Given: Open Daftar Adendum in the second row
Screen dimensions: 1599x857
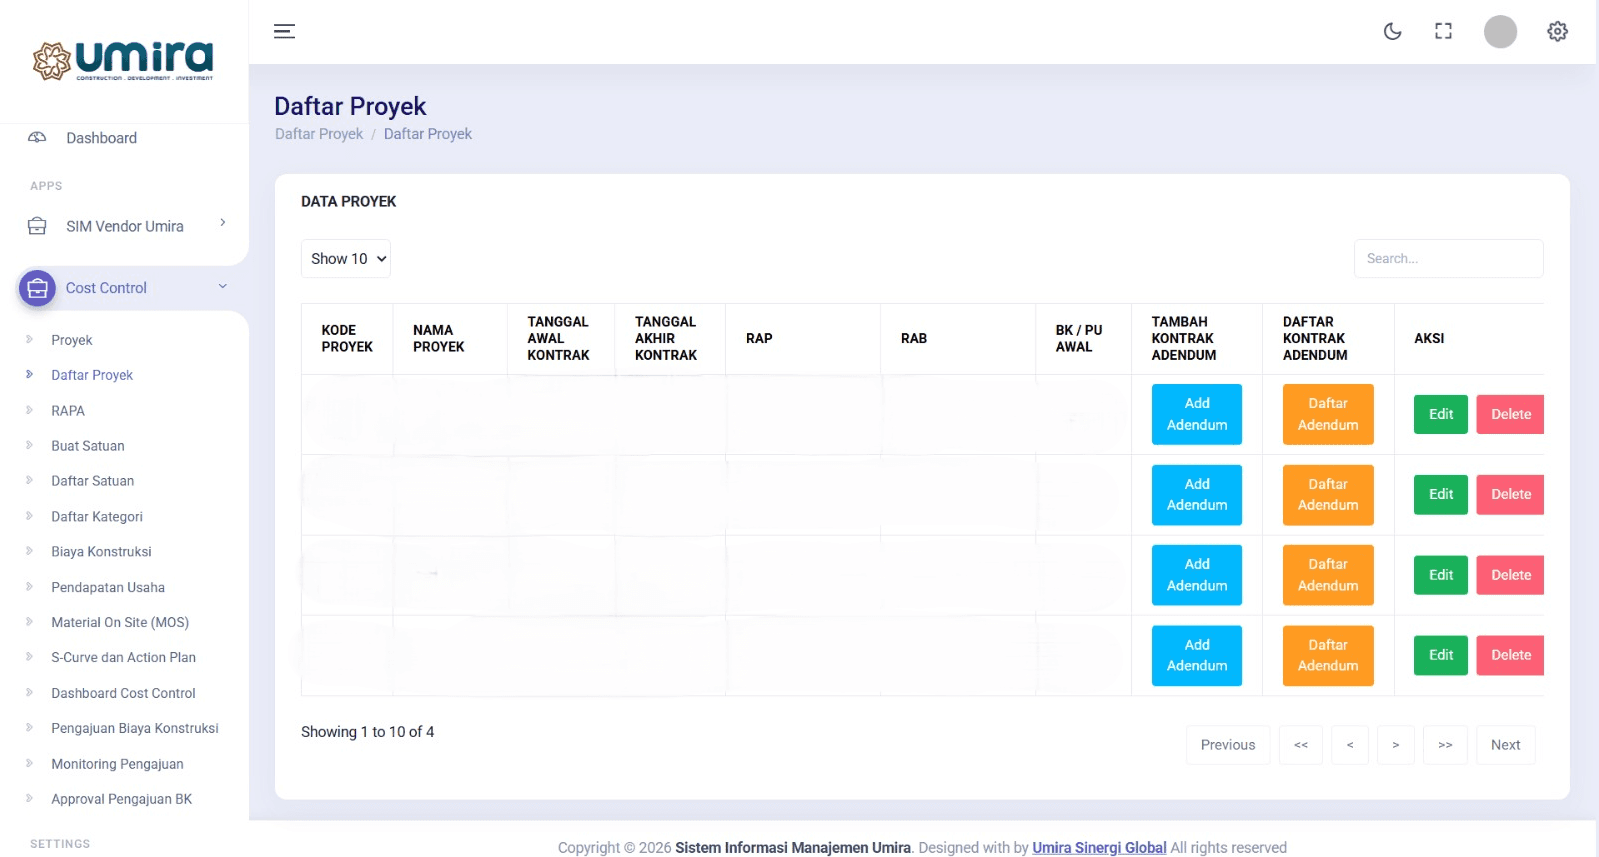Looking at the screenshot, I should [1327, 495].
